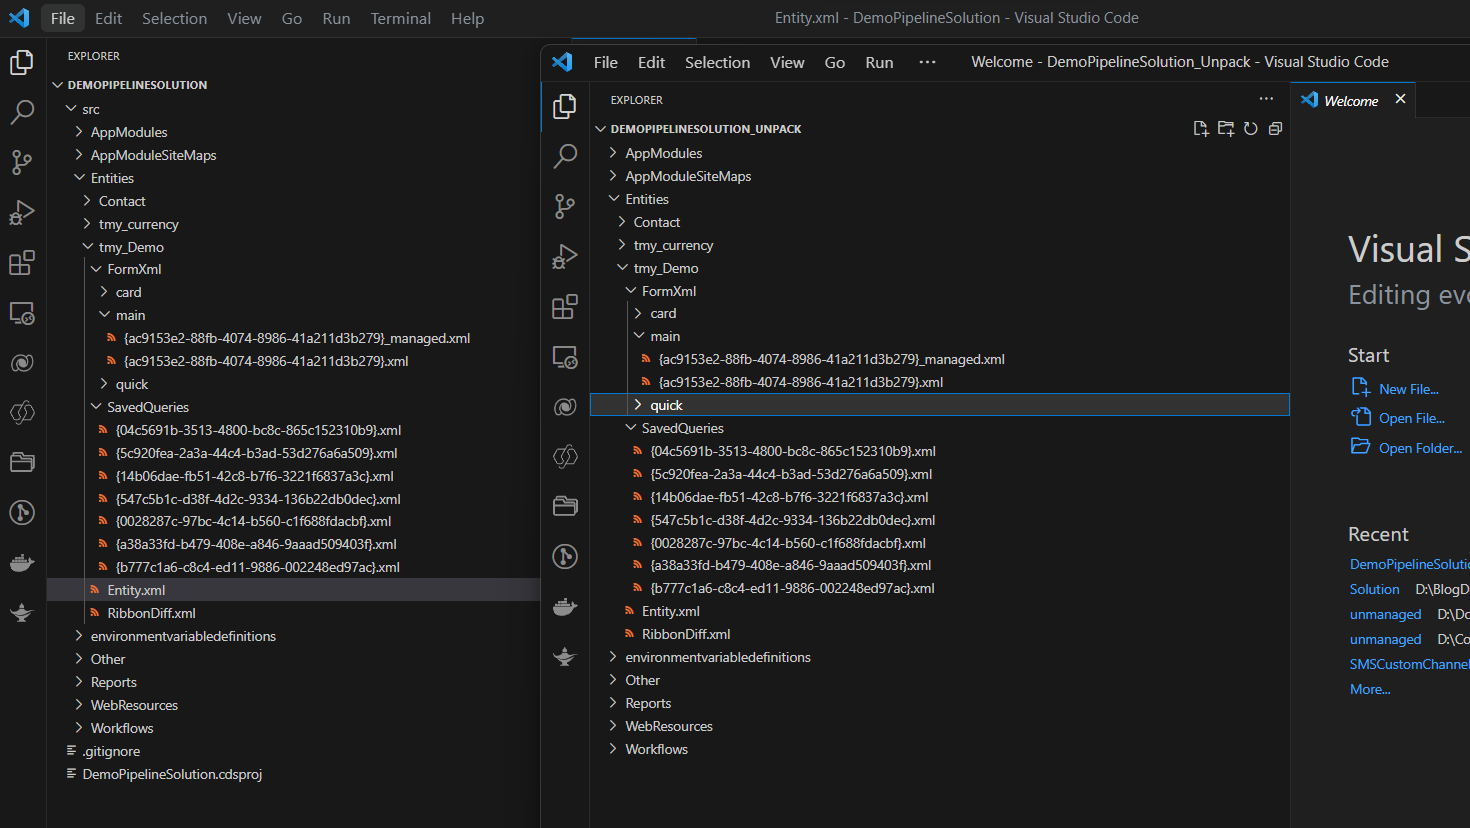
Task: Open the Go menu in the Unpack window
Action: point(834,62)
